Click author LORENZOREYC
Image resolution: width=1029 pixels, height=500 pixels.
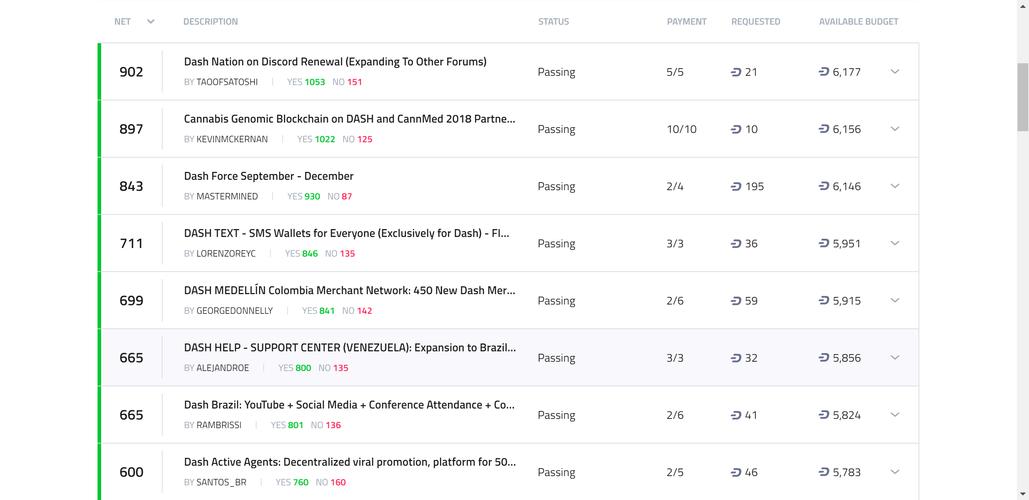pos(226,253)
